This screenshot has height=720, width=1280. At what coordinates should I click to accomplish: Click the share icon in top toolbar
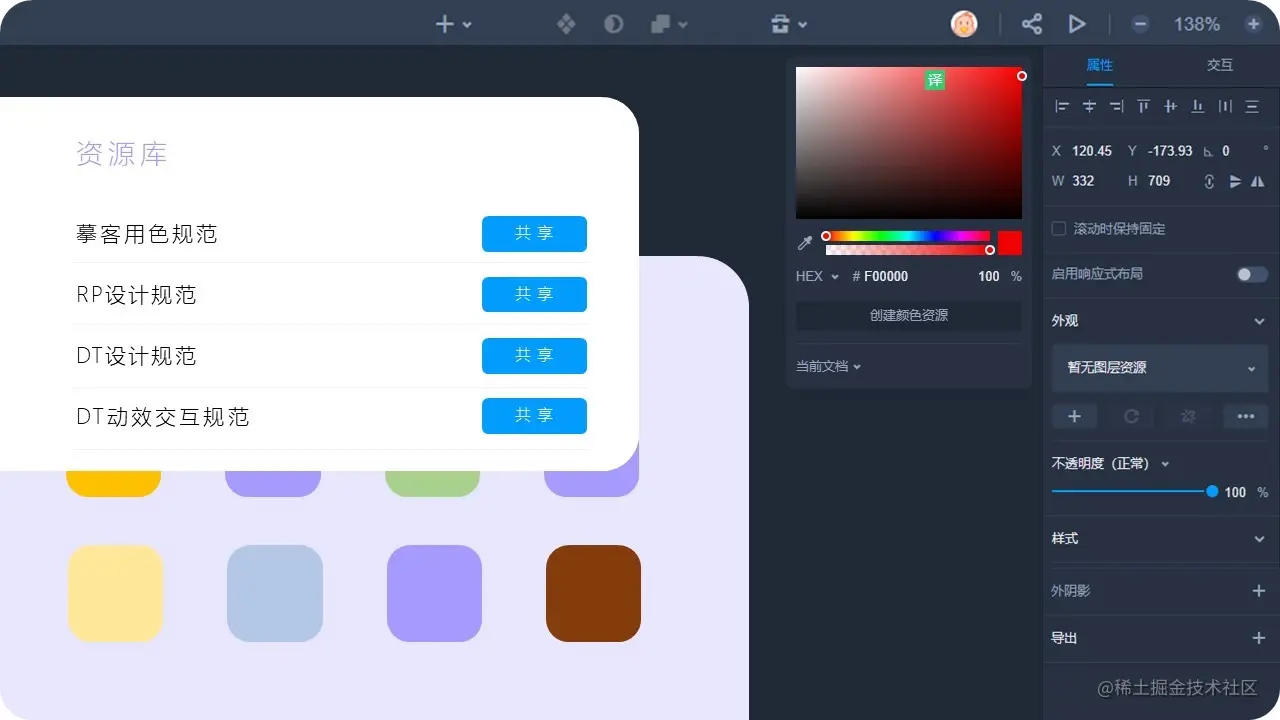click(x=1032, y=24)
